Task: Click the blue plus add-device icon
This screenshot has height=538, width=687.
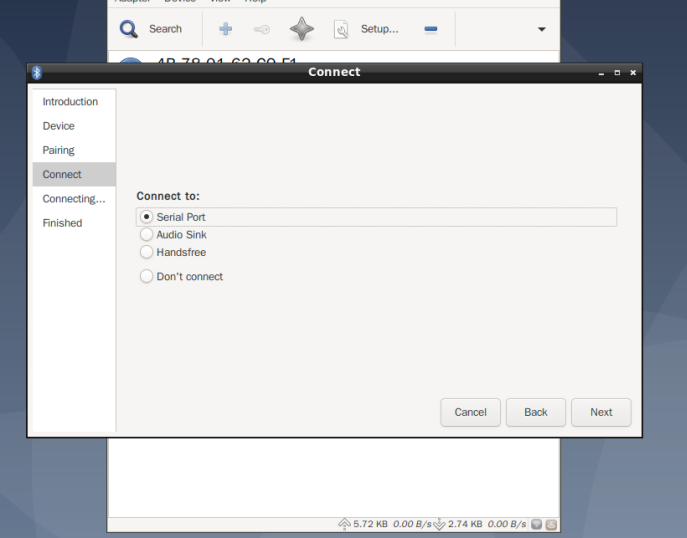Action: tap(225, 29)
